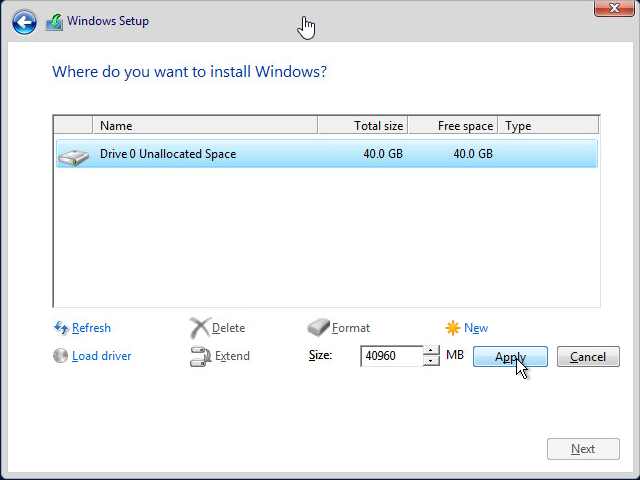Viewport: 640px width, 480px height.
Task: Click the Next button
Action: [x=583, y=449]
